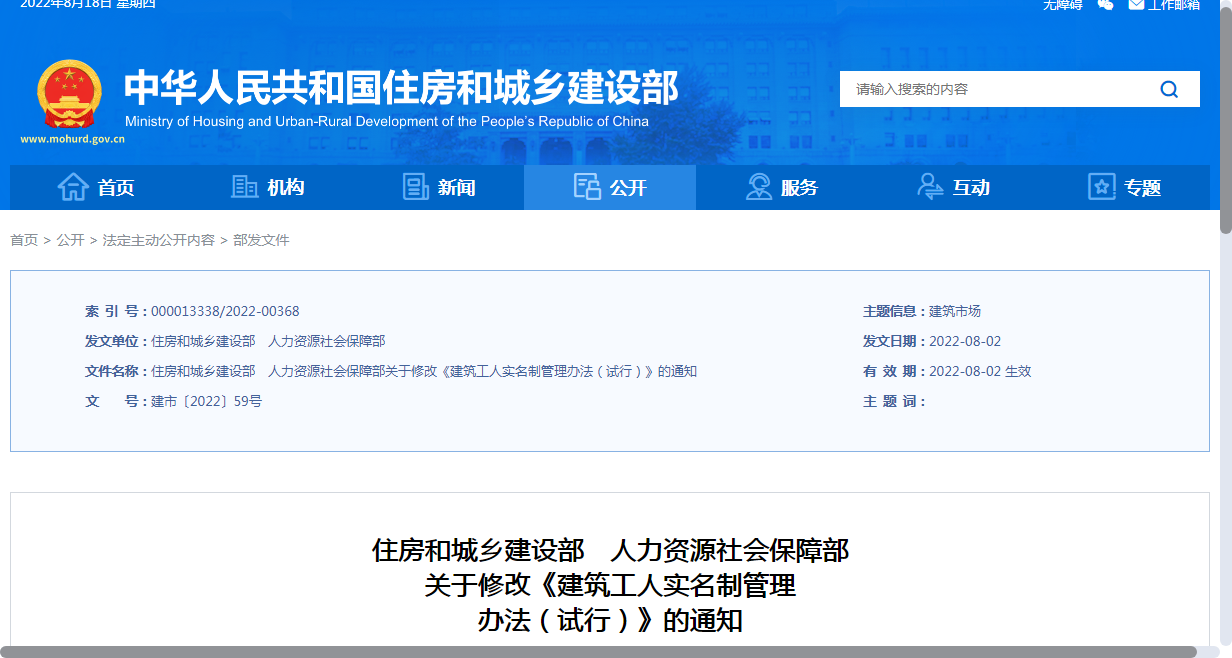Click the magnifier search icon
This screenshot has width=1232, height=658.
[x=1169, y=89]
